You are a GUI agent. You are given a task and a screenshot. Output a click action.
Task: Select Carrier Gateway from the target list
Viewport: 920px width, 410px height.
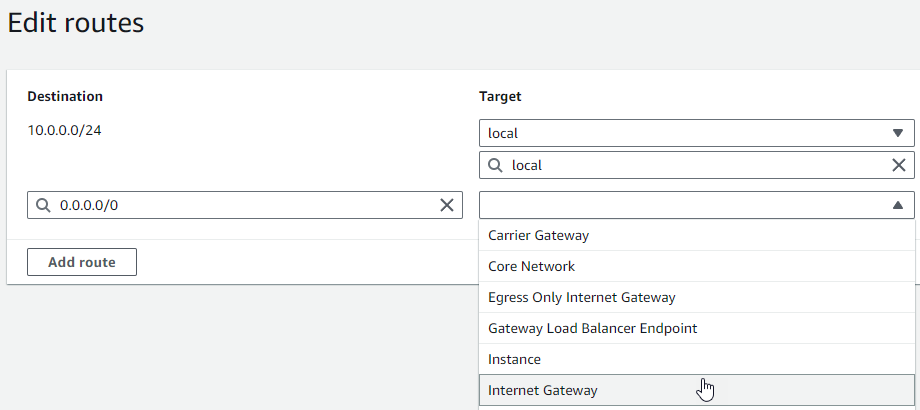pyautogui.click(x=538, y=236)
